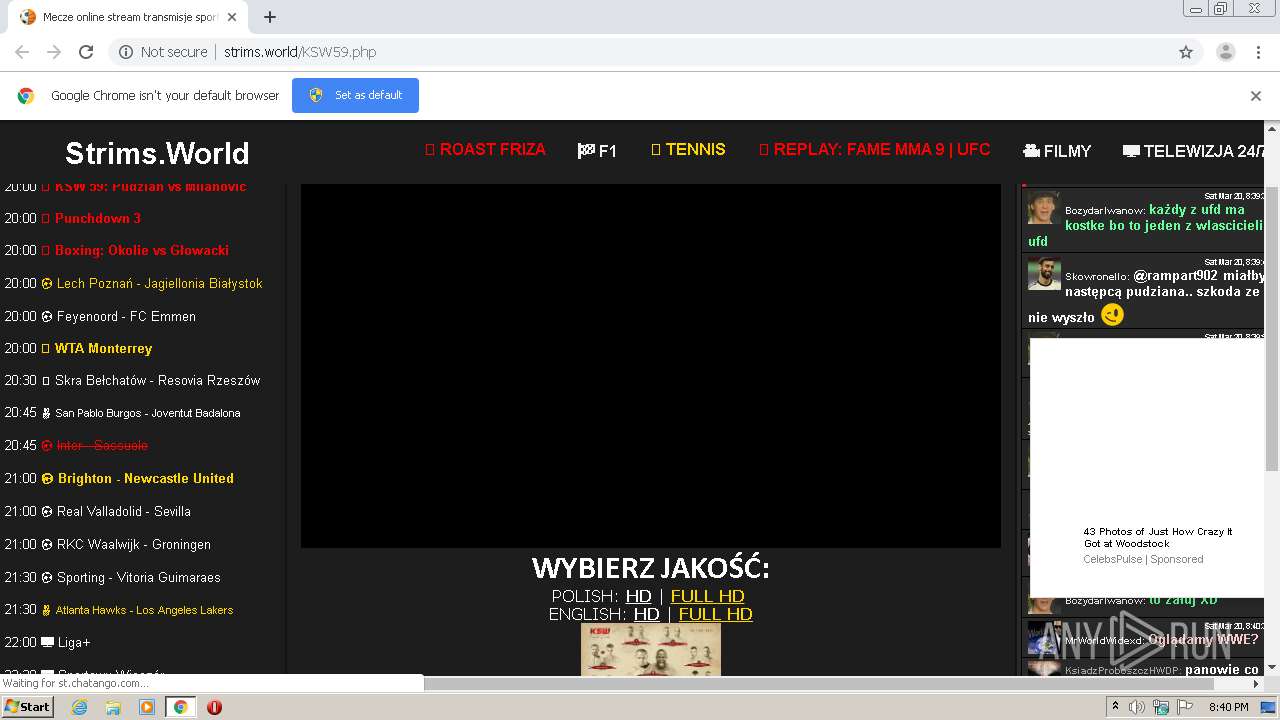The height and width of the screenshot is (720, 1280).
Task: Select English FULL HD quality
Action: pyautogui.click(x=716, y=614)
